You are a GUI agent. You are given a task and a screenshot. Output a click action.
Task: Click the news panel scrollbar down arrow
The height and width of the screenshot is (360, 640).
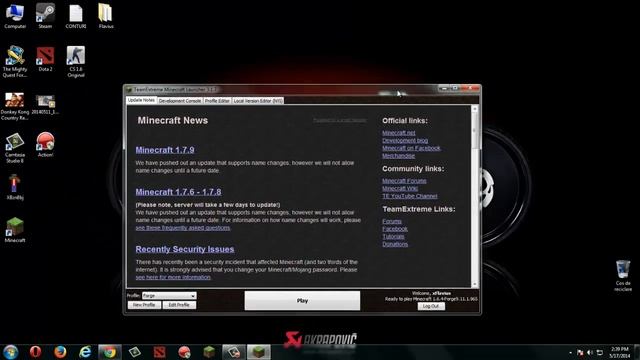point(474,284)
